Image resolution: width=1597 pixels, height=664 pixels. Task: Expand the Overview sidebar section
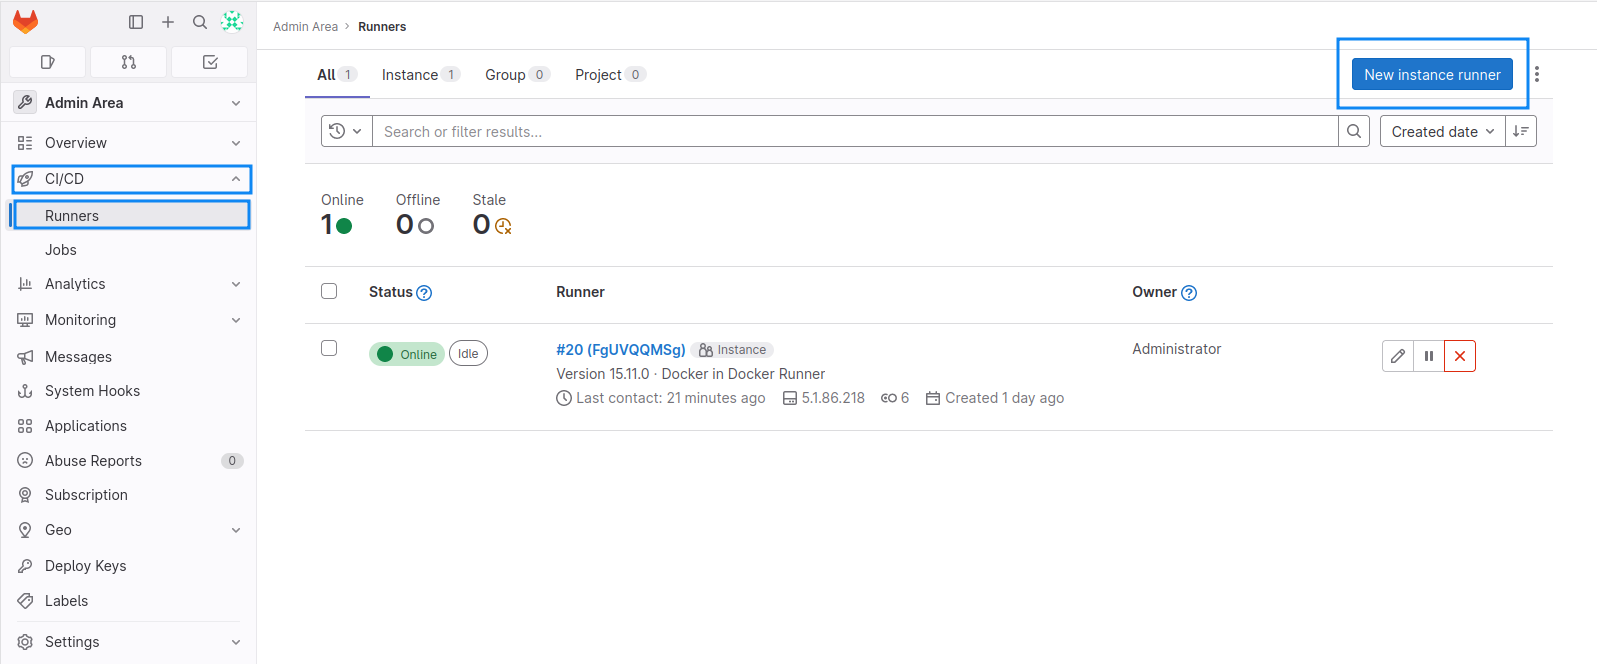(x=129, y=143)
